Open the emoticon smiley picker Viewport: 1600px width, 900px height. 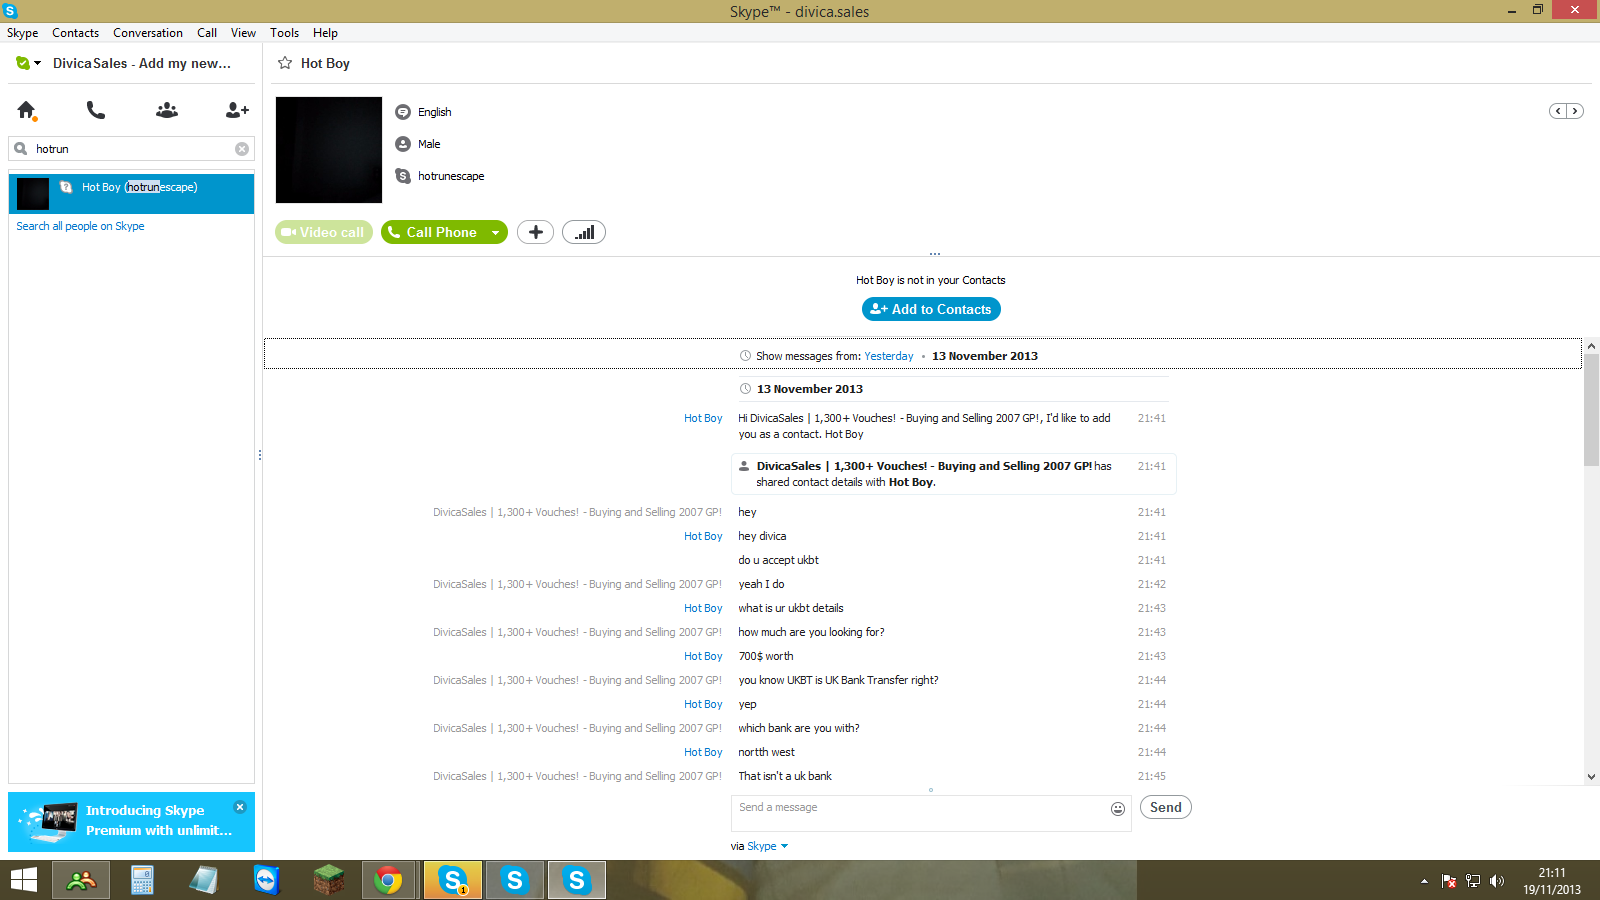point(1118,809)
